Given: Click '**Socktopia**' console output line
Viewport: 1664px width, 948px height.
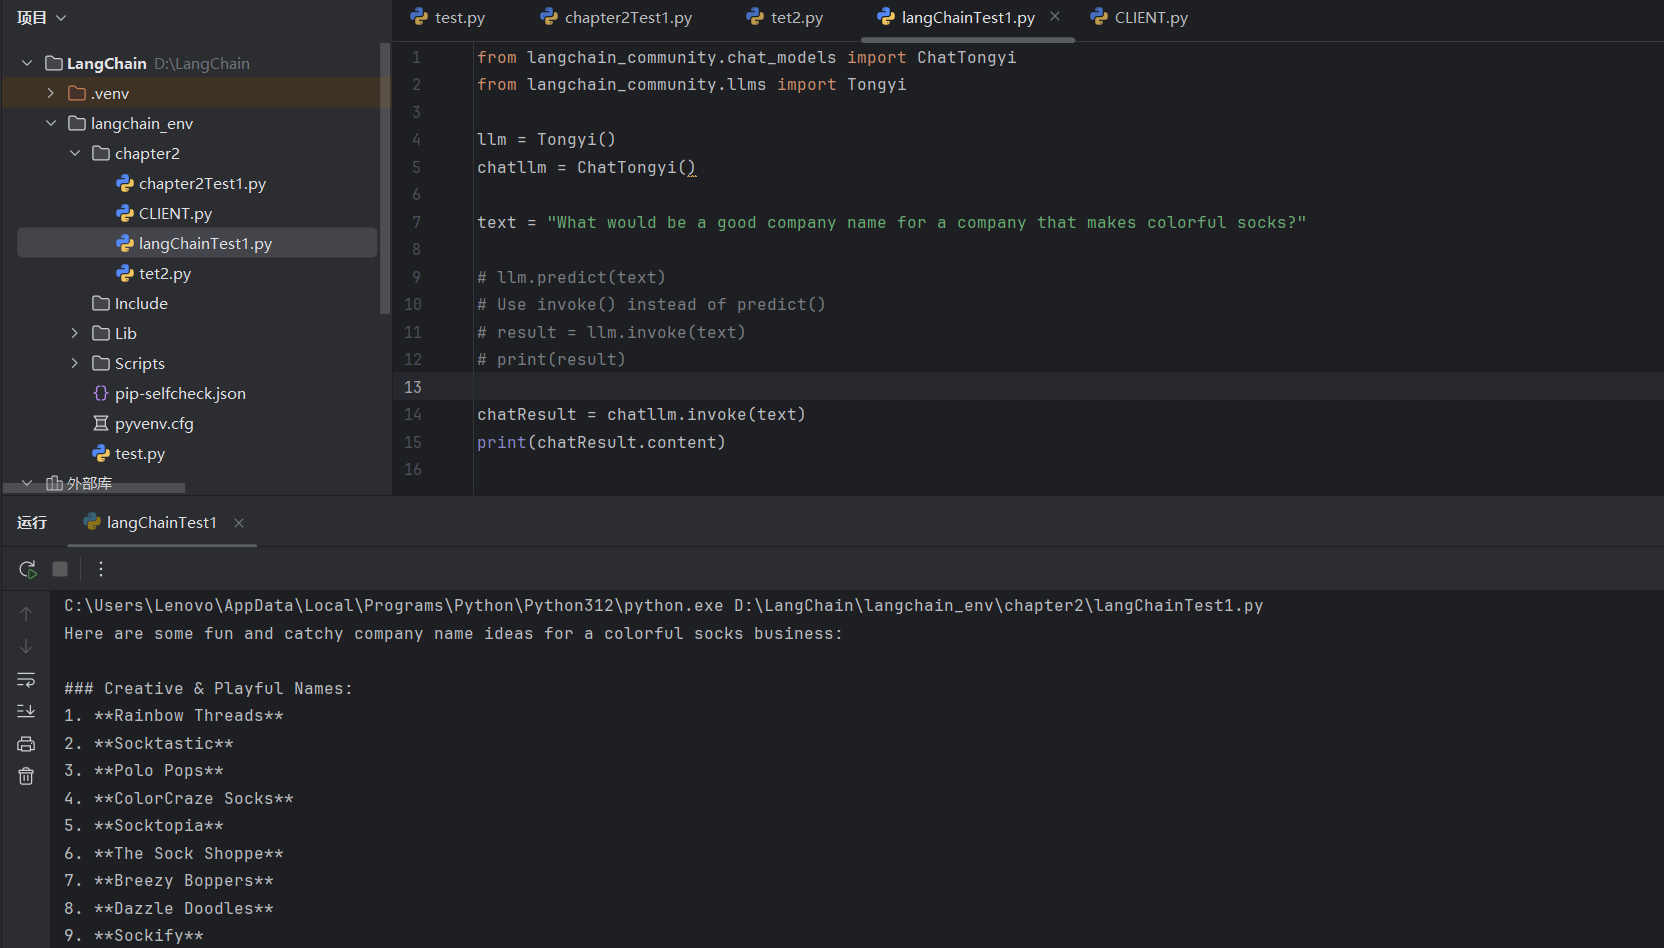Looking at the screenshot, I should click(159, 825).
